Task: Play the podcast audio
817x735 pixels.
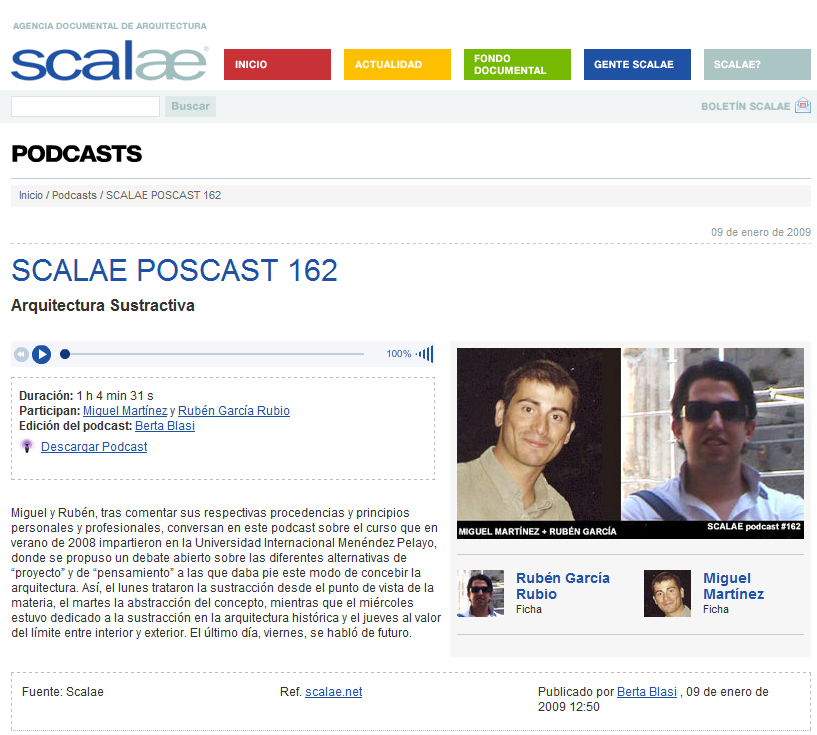Action: 41,354
